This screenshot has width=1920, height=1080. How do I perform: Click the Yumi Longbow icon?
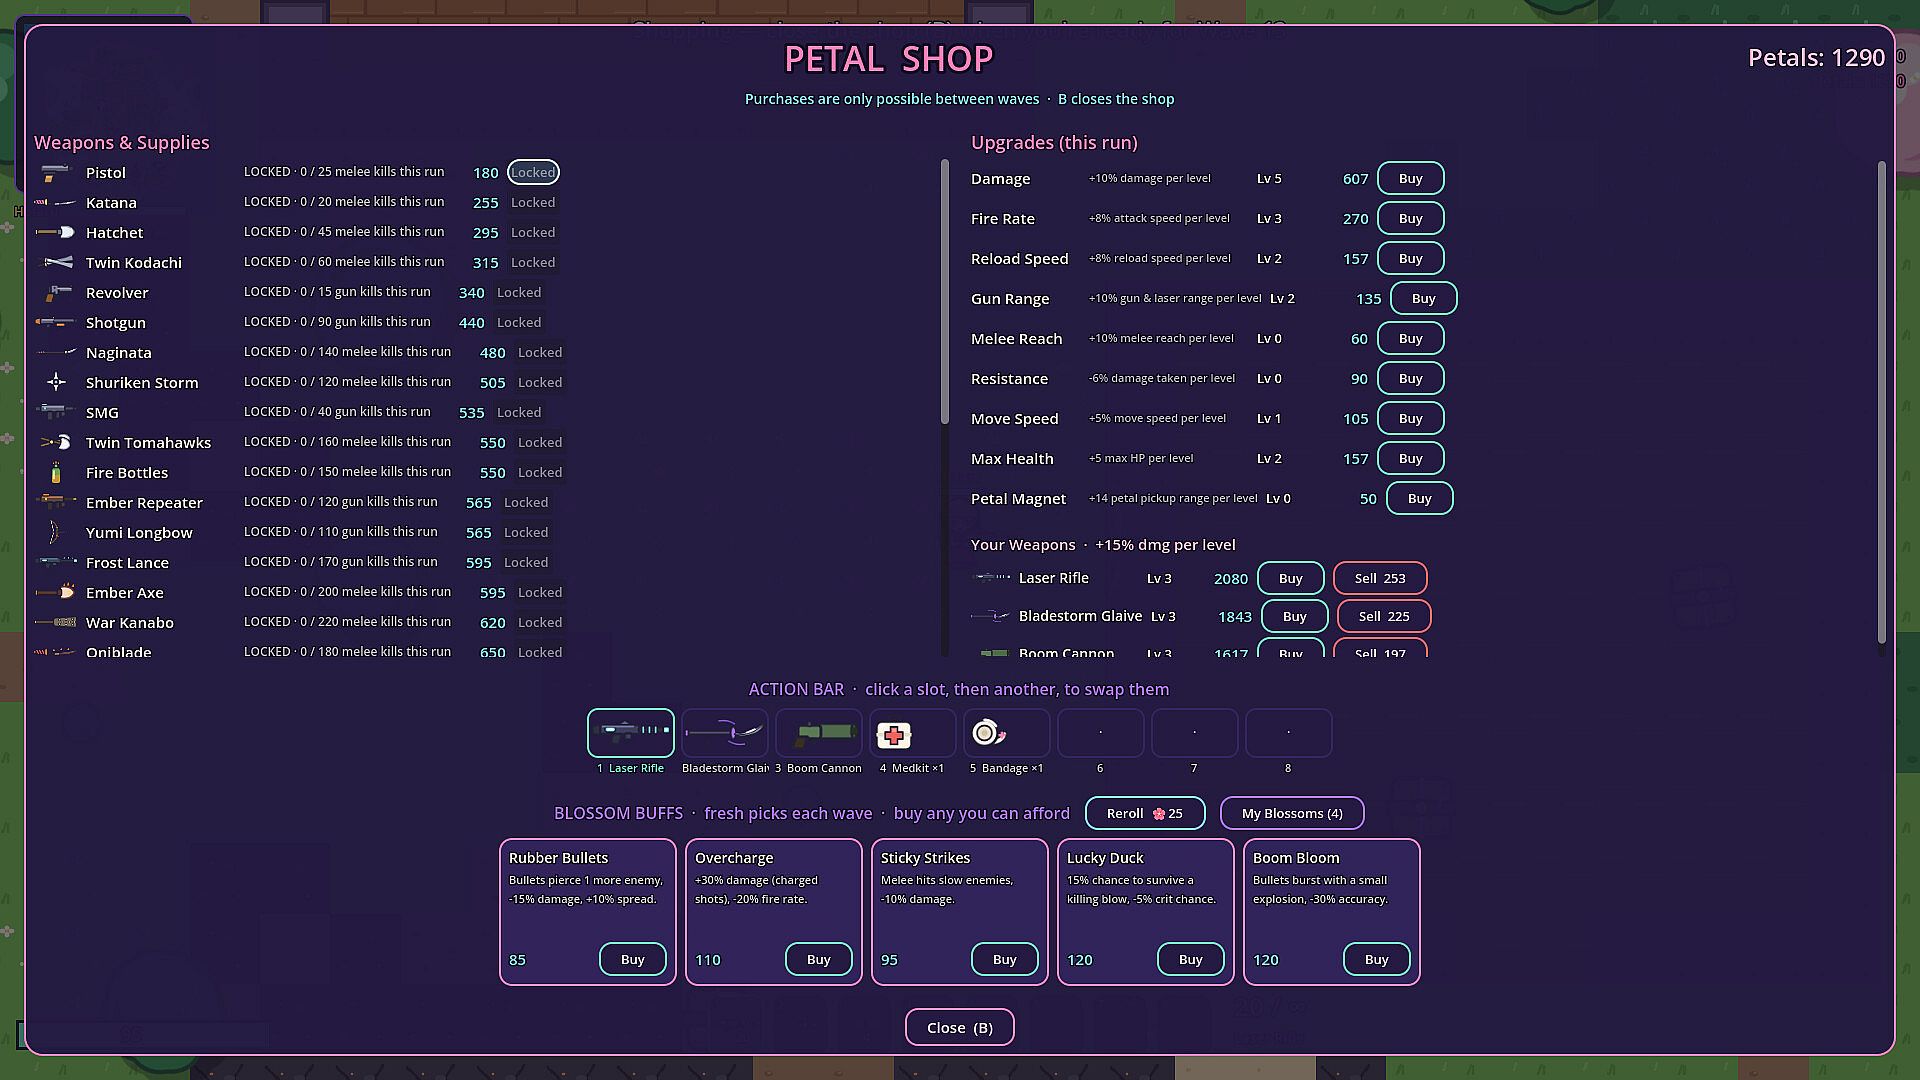pyautogui.click(x=56, y=533)
